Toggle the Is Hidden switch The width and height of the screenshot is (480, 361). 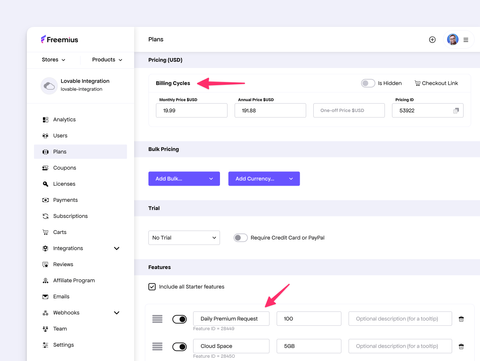click(x=368, y=83)
